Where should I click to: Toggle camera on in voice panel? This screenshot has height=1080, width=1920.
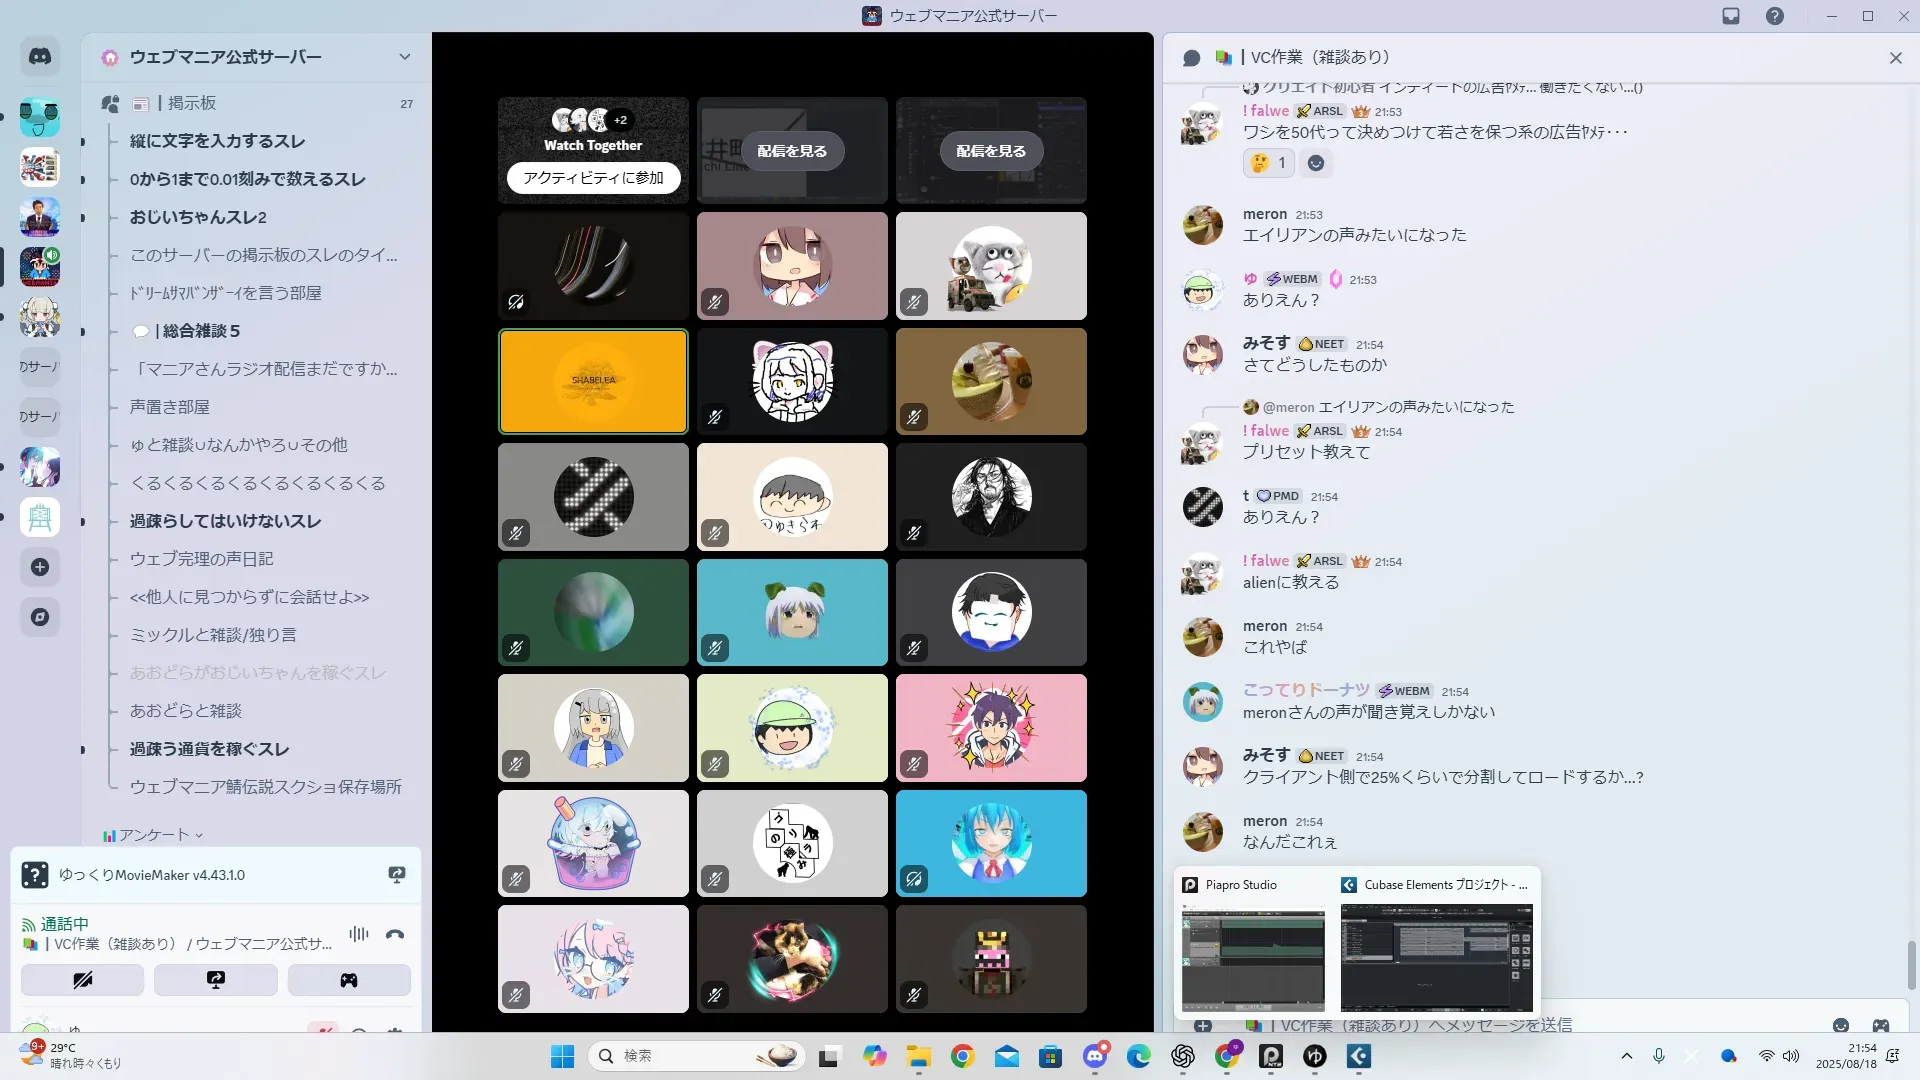pos(82,980)
